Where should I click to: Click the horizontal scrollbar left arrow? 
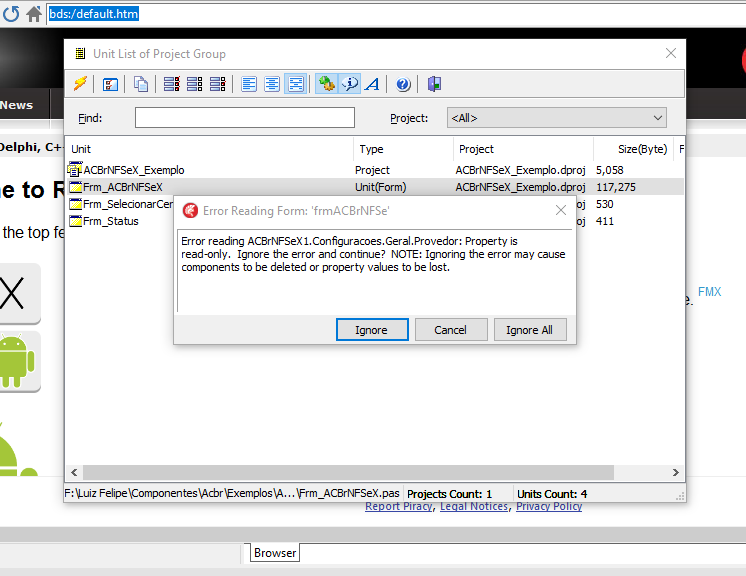pos(74,472)
